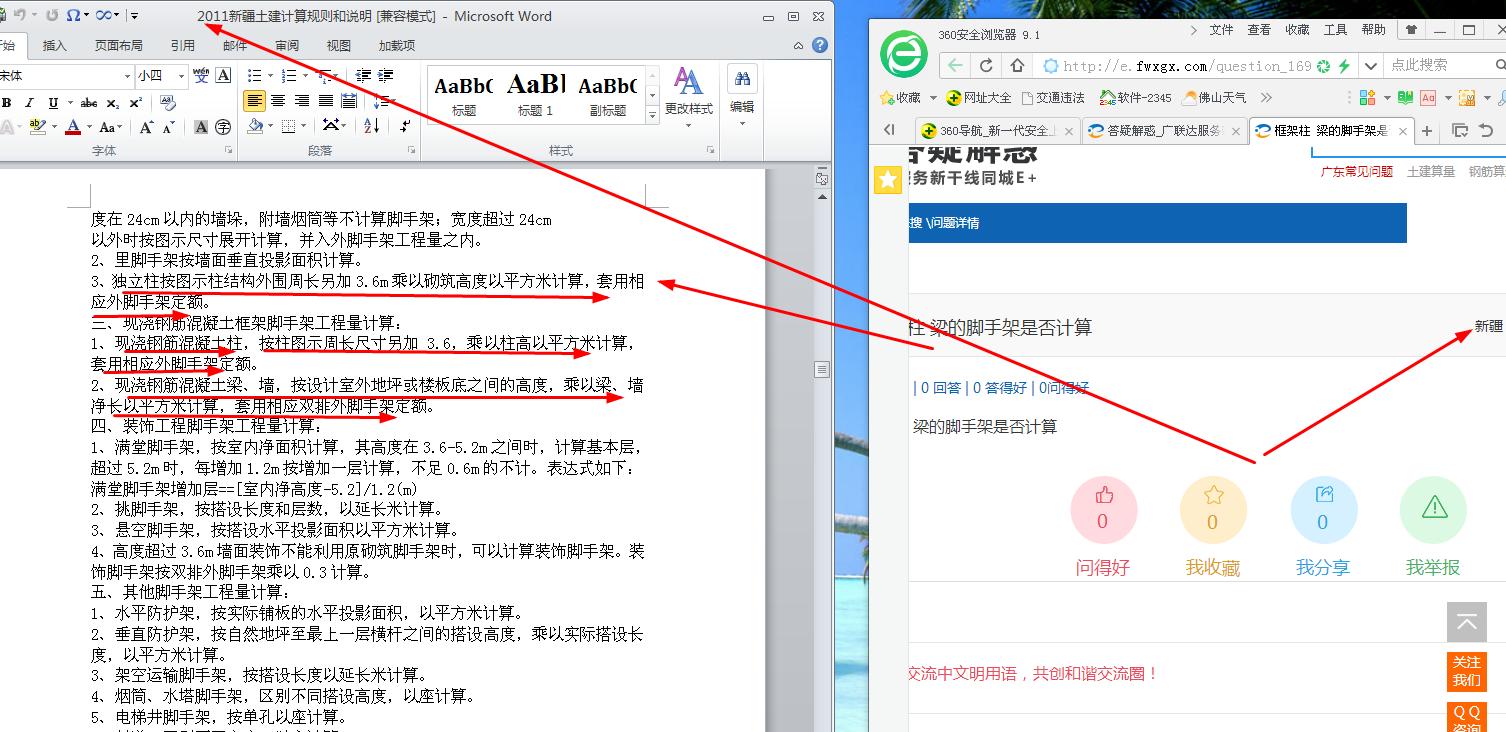Switch to 答疑解惑_广联达服务 browser tab
This screenshot has height=732, width=1506.
pos(1164,131)
